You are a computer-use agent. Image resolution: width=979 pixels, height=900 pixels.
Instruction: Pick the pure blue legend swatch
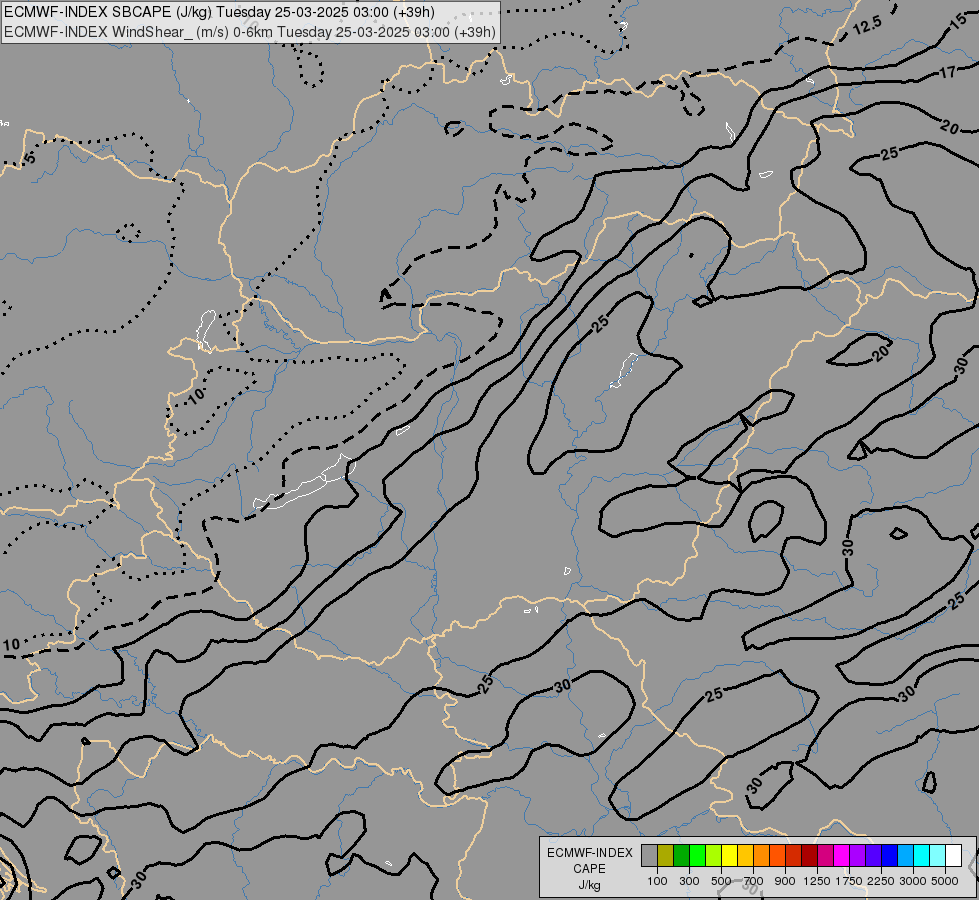click(x=890, y=855)
